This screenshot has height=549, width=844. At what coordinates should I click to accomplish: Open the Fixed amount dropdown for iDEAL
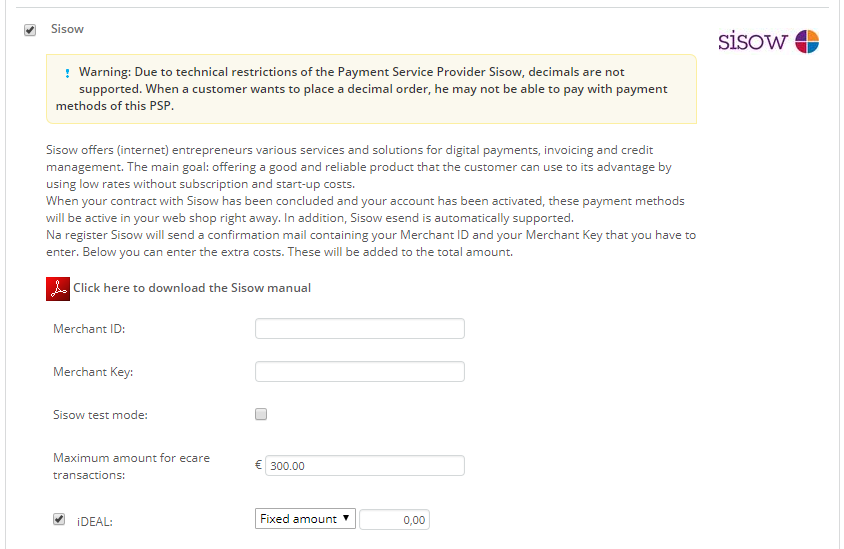pyautogui.click(x=305, y=519)
